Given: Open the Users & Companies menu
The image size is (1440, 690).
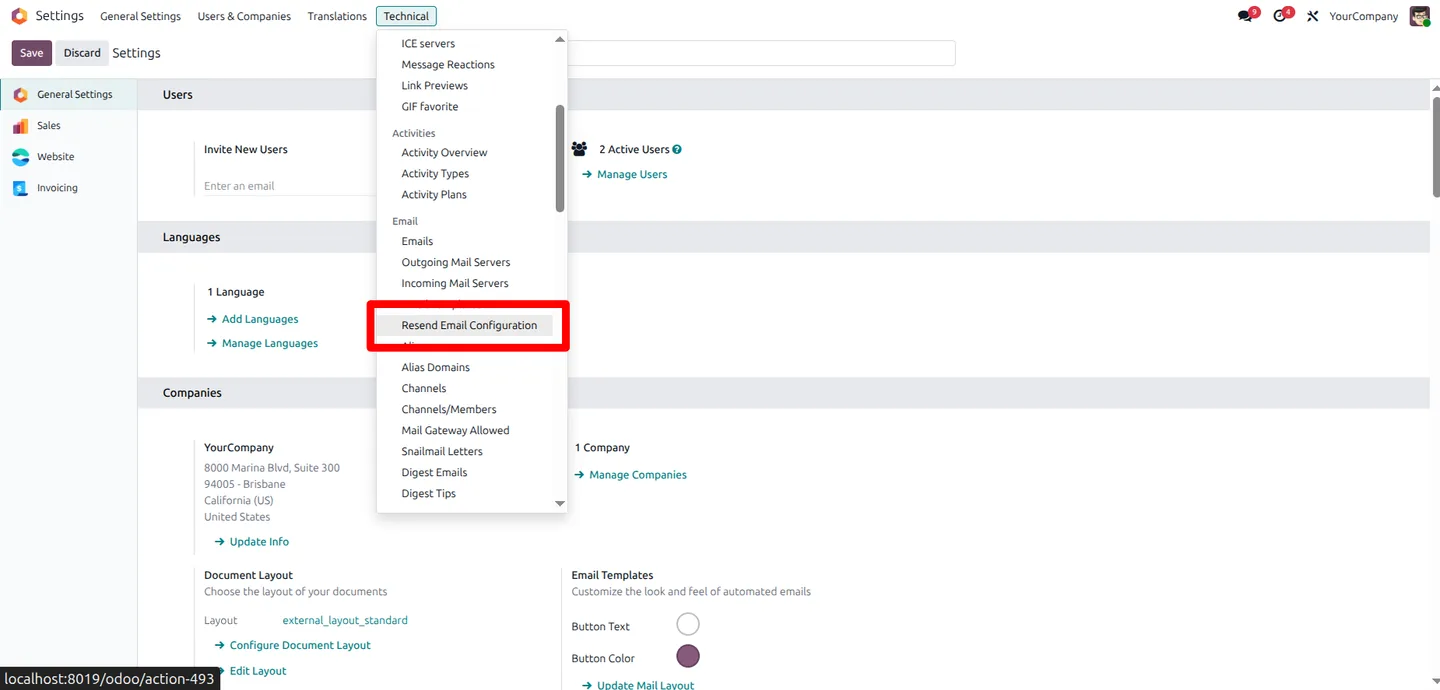Looking at the screenshot, I should tap(244, 16).
